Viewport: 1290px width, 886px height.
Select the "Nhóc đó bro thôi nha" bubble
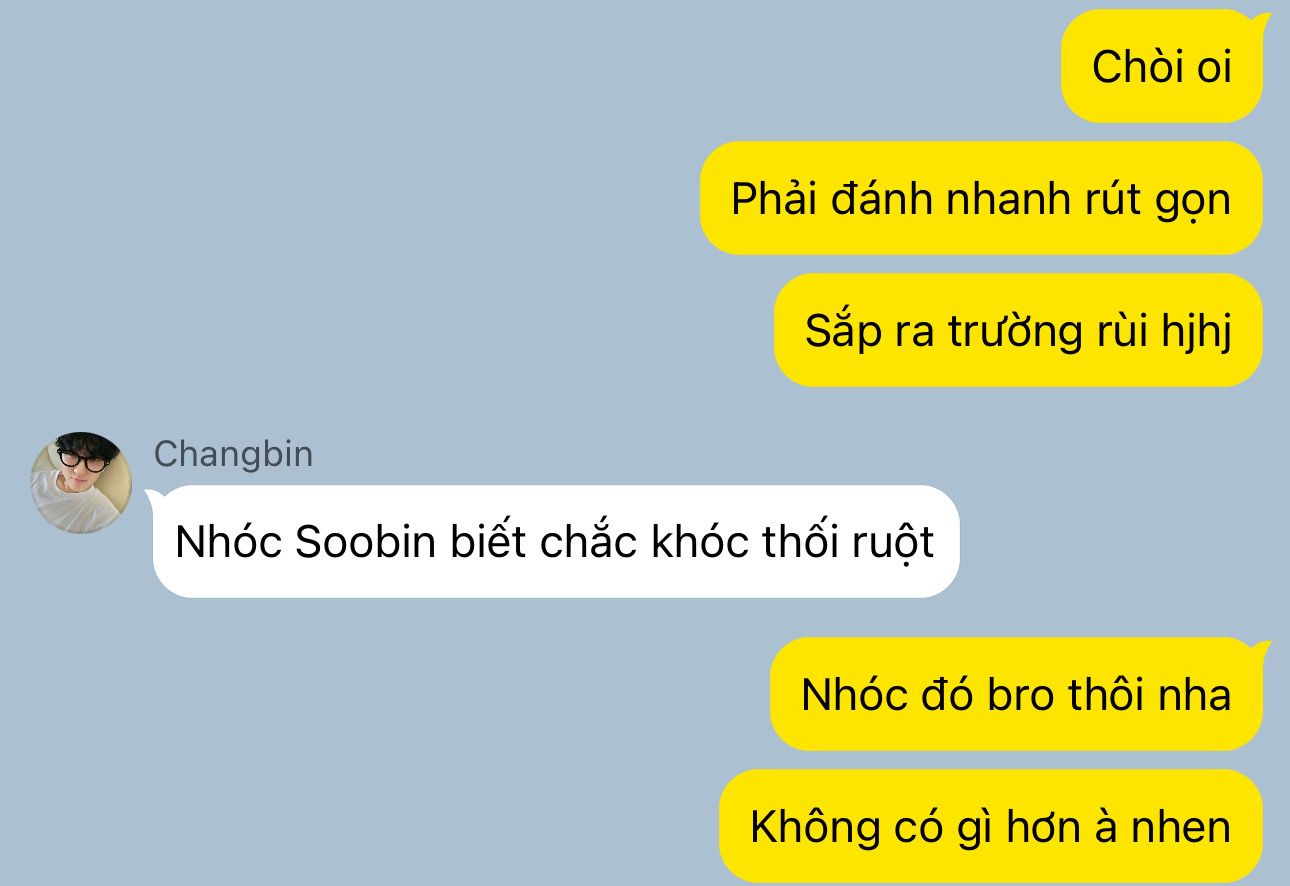coord(1016,694)
